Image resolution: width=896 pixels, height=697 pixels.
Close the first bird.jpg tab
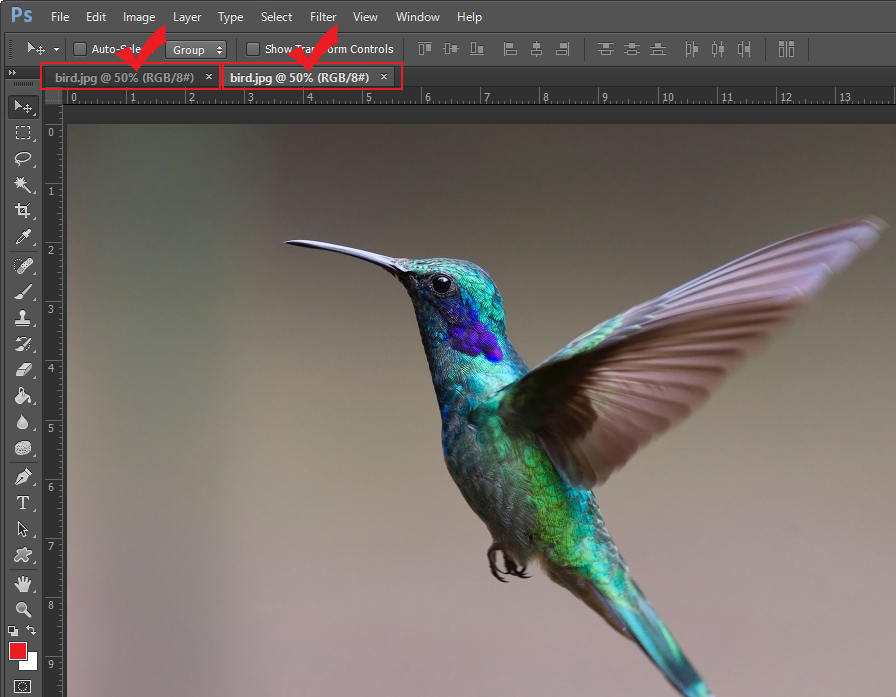(209, 77)
